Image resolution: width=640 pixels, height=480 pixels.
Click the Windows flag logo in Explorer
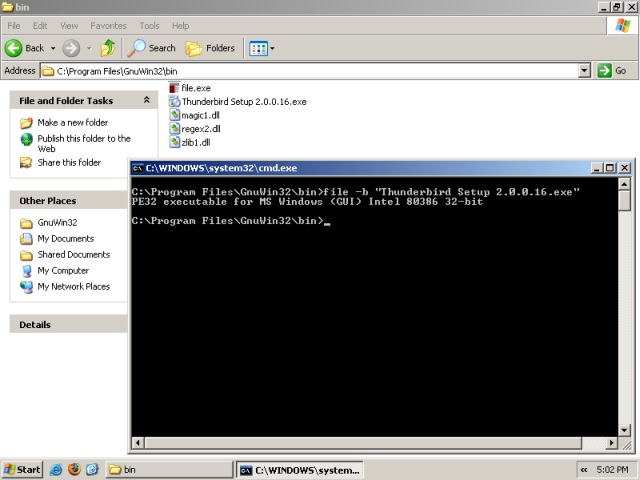click(x=622, y=25)
